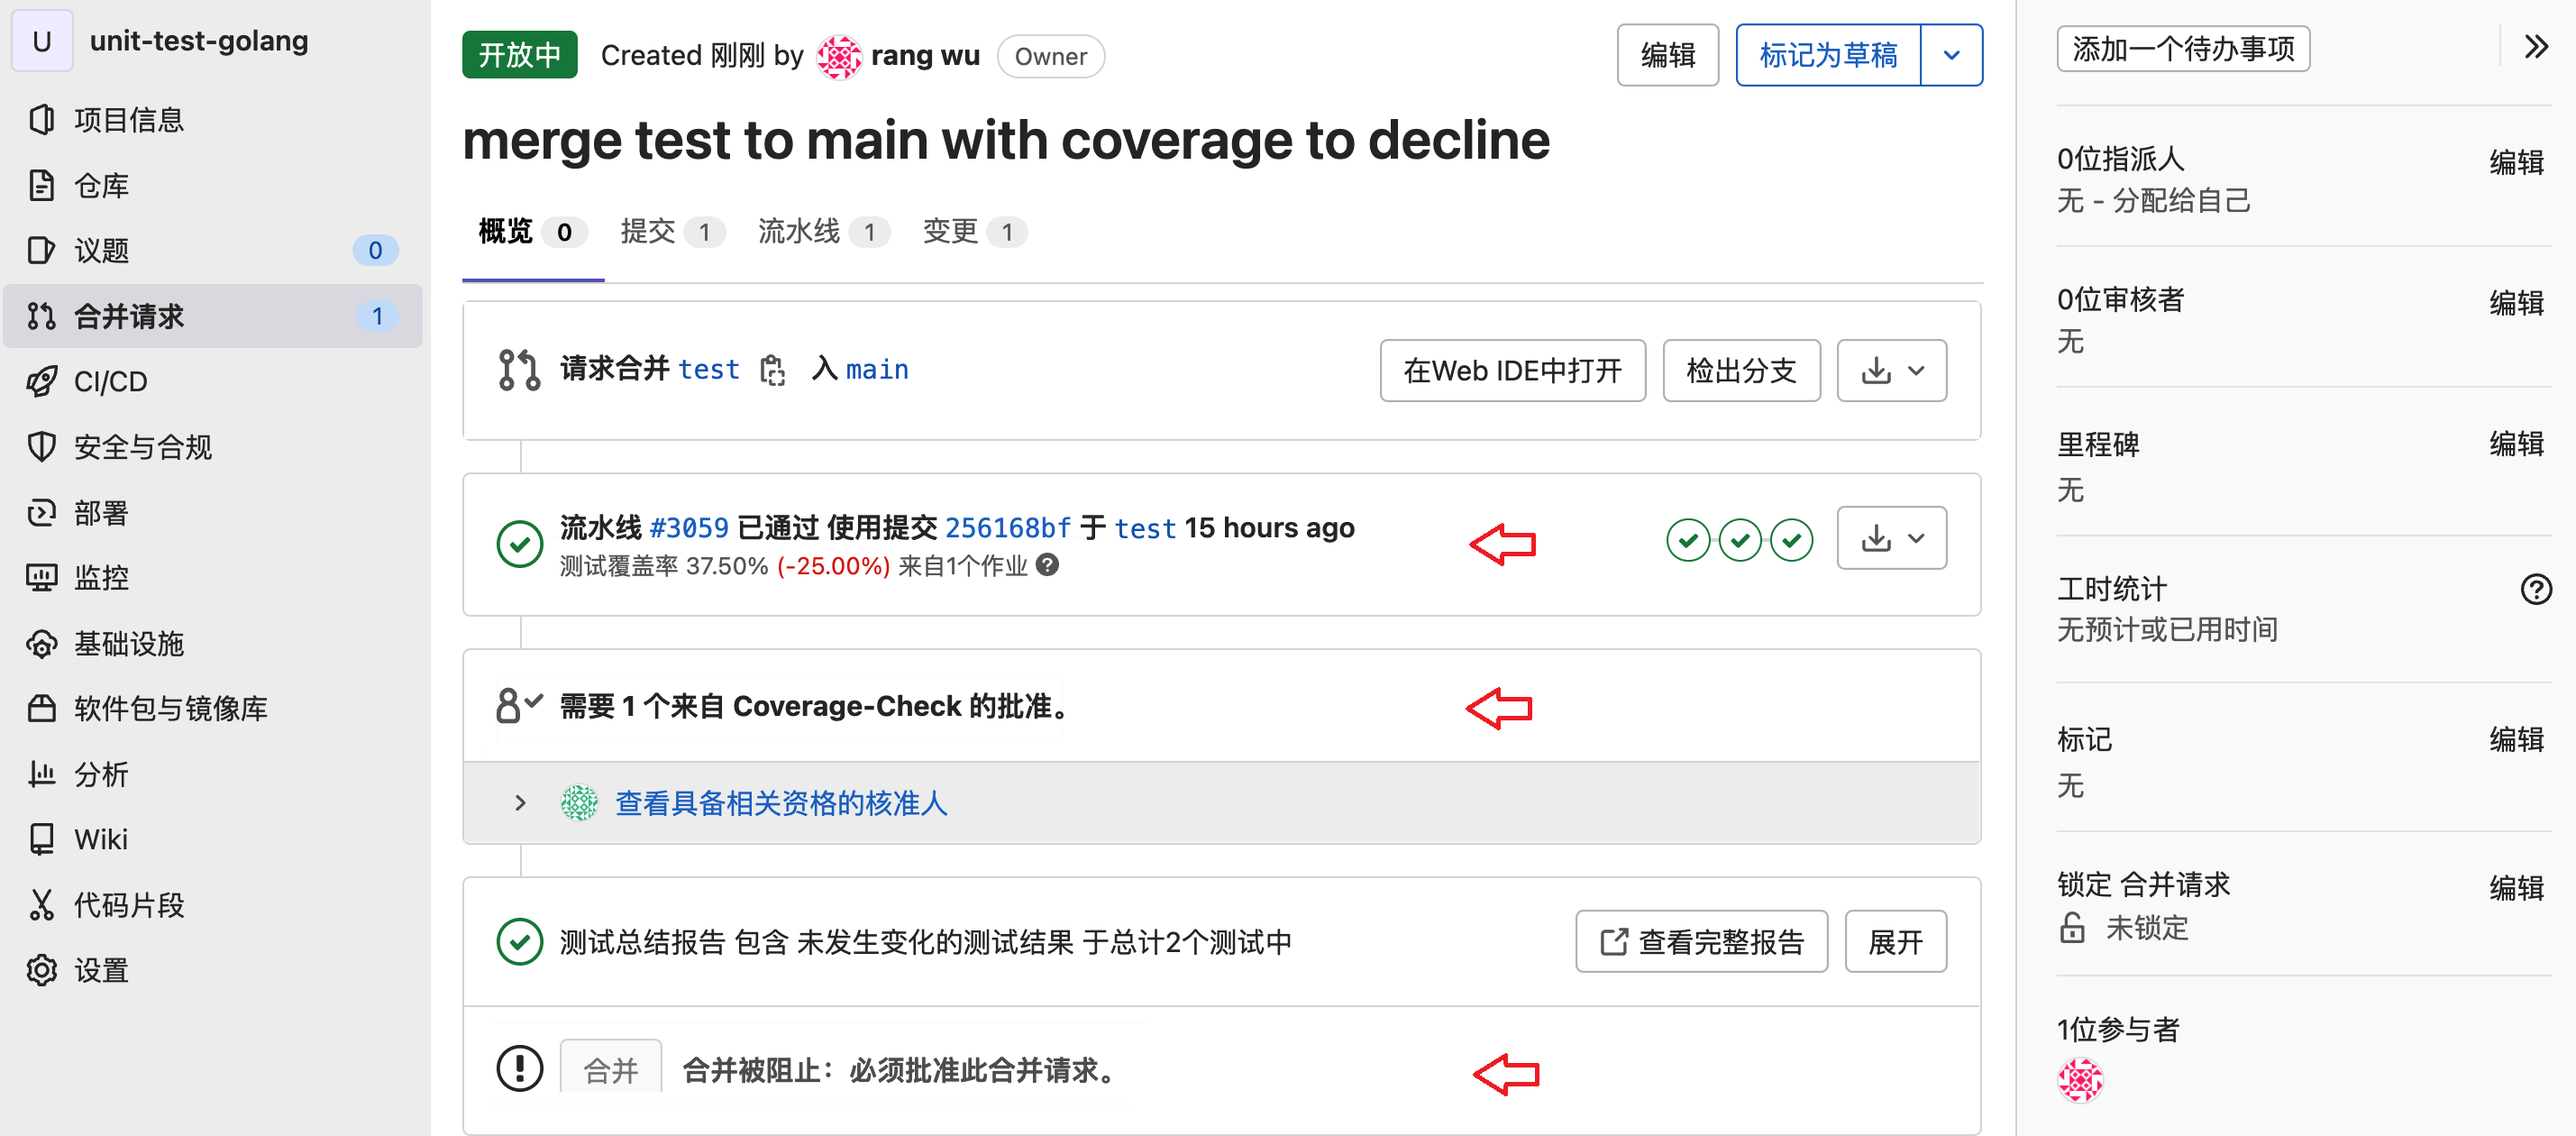Open the 工时统计 help icon
This screenshot has height=1136, width=2576.
click(2535, 589)
